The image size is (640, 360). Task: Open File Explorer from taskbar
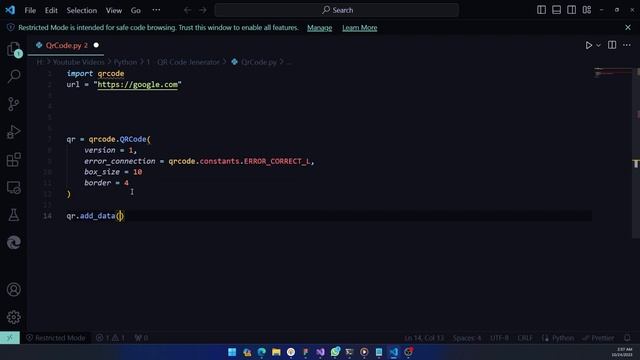pyautogui.click(x=276, y=352)
